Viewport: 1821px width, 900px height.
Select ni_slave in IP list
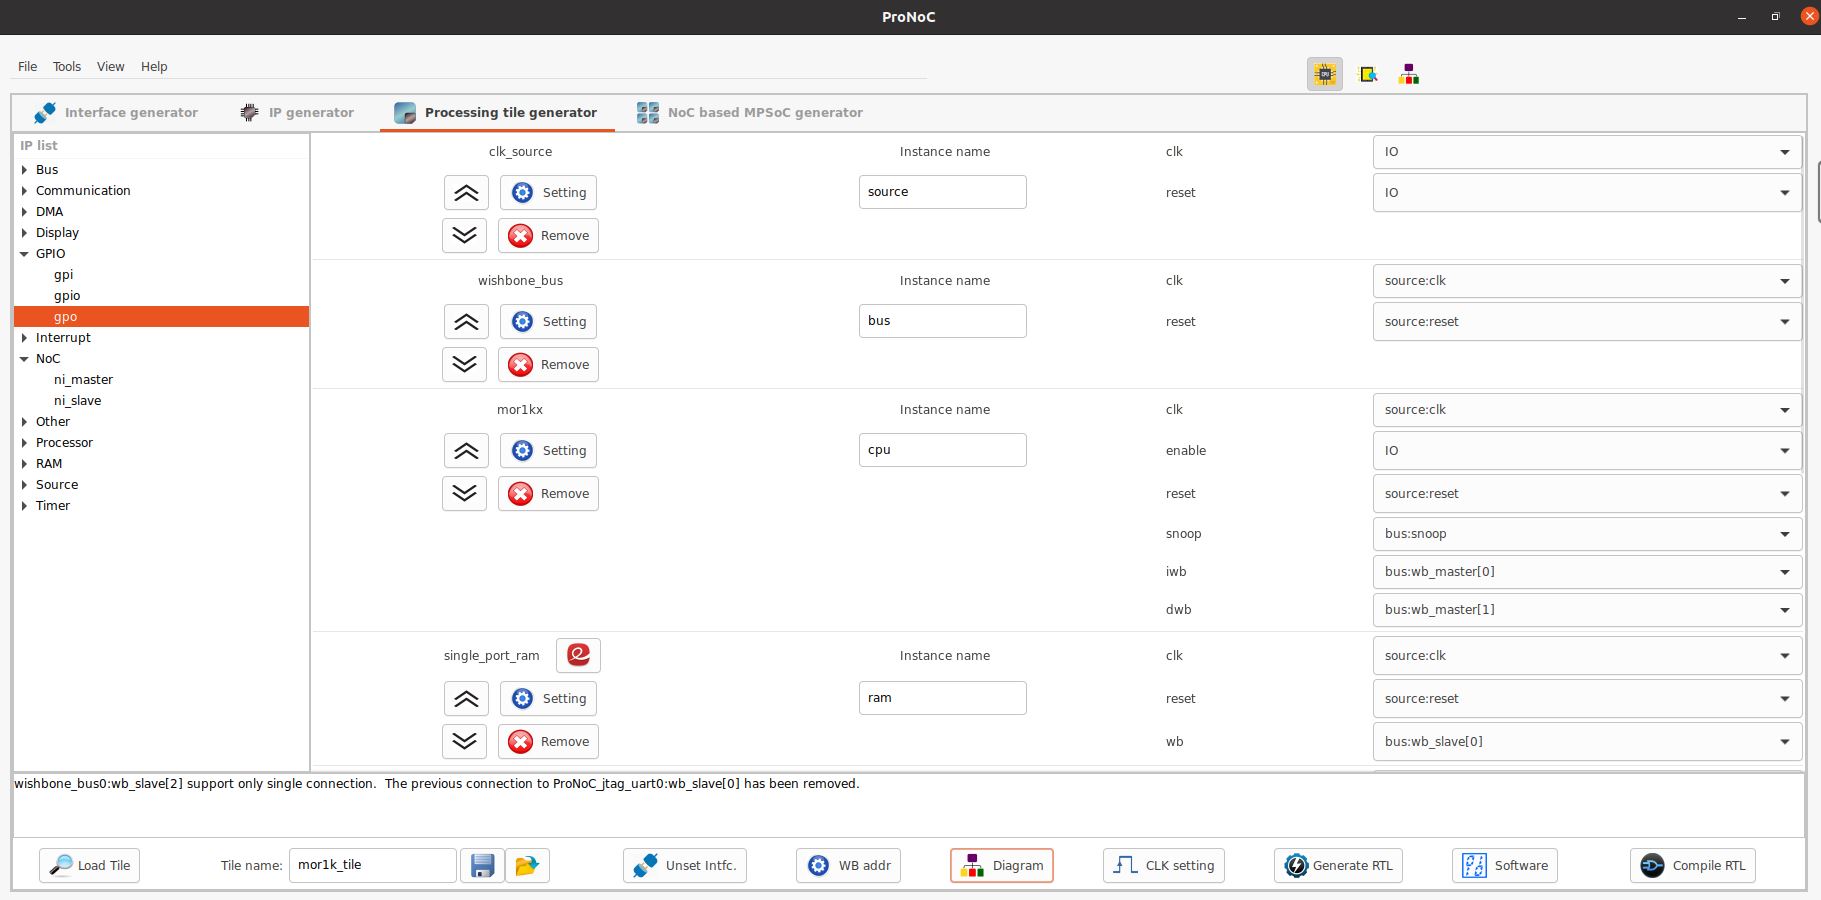[77, 401]
